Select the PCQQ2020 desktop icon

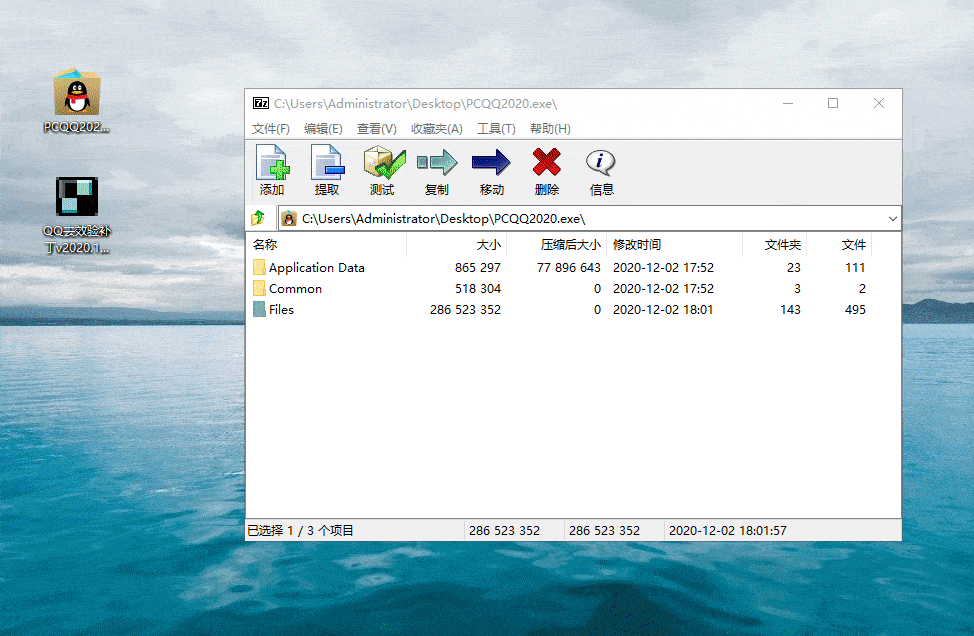[76, 101]
